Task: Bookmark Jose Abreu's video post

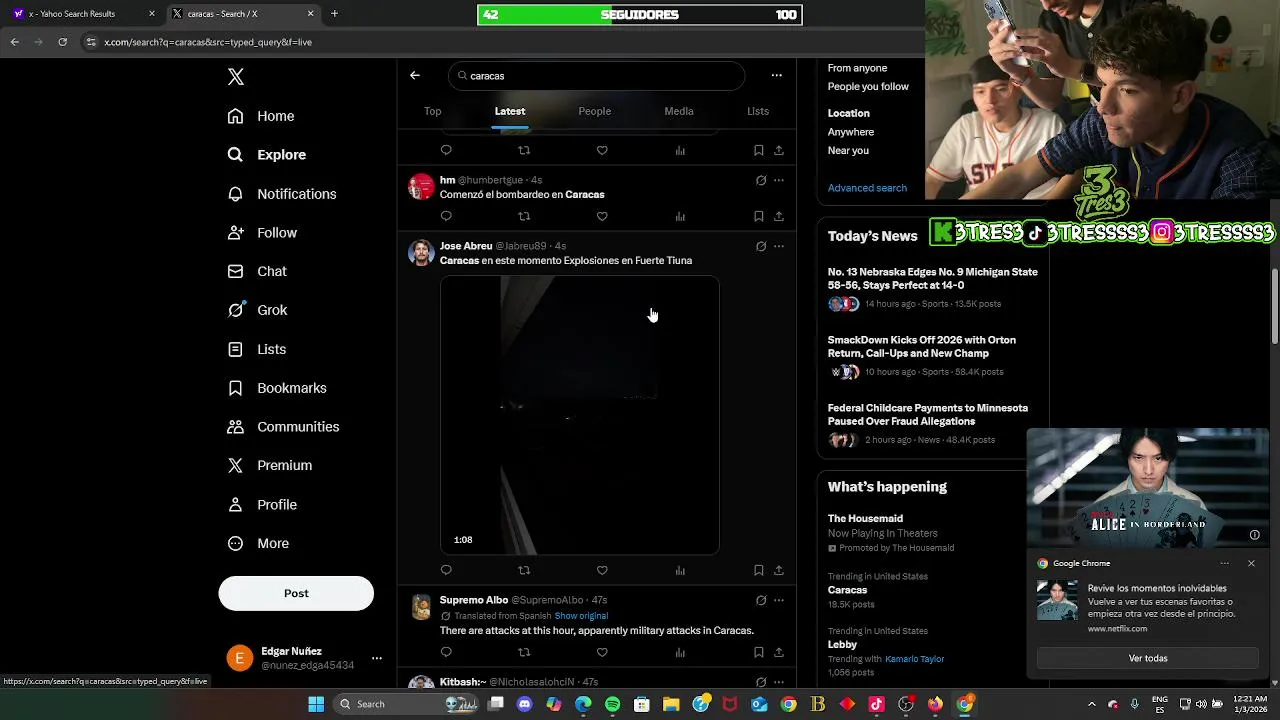Action: pos(758,570)
